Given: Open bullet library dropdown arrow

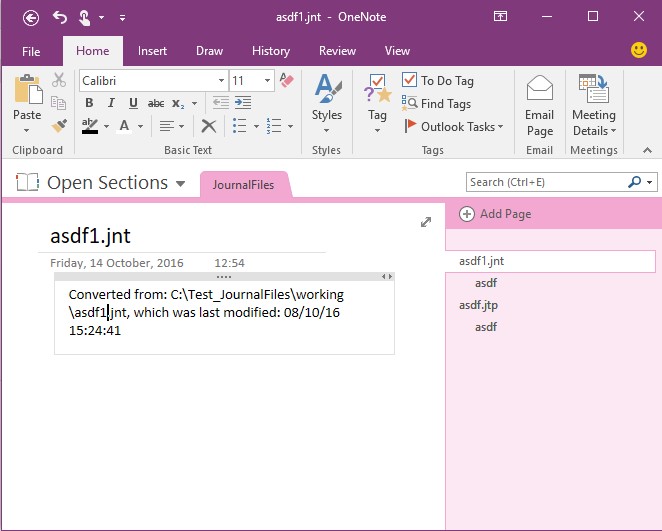Looking at the screenshot, I should pyautogui.click(x=256, y=126).
